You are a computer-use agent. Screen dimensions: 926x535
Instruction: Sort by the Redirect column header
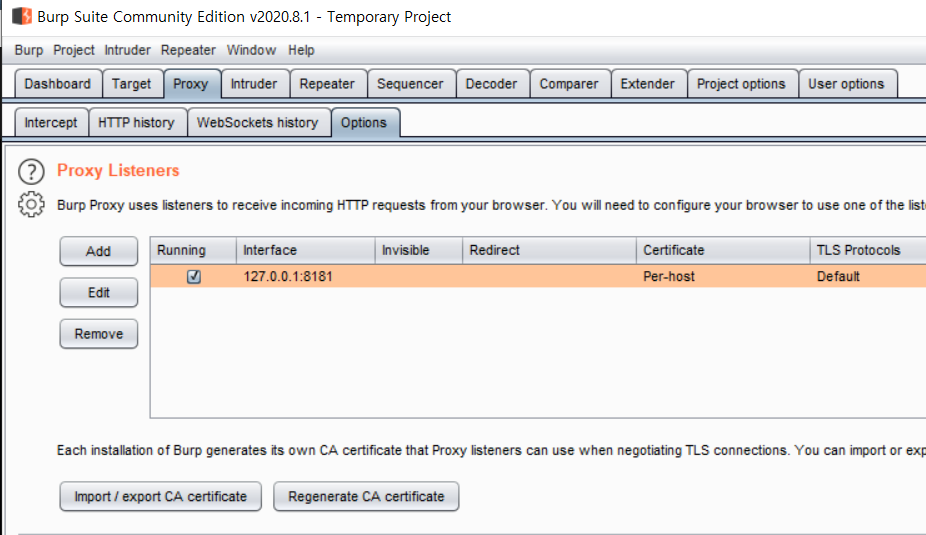[x=550, y=250]
